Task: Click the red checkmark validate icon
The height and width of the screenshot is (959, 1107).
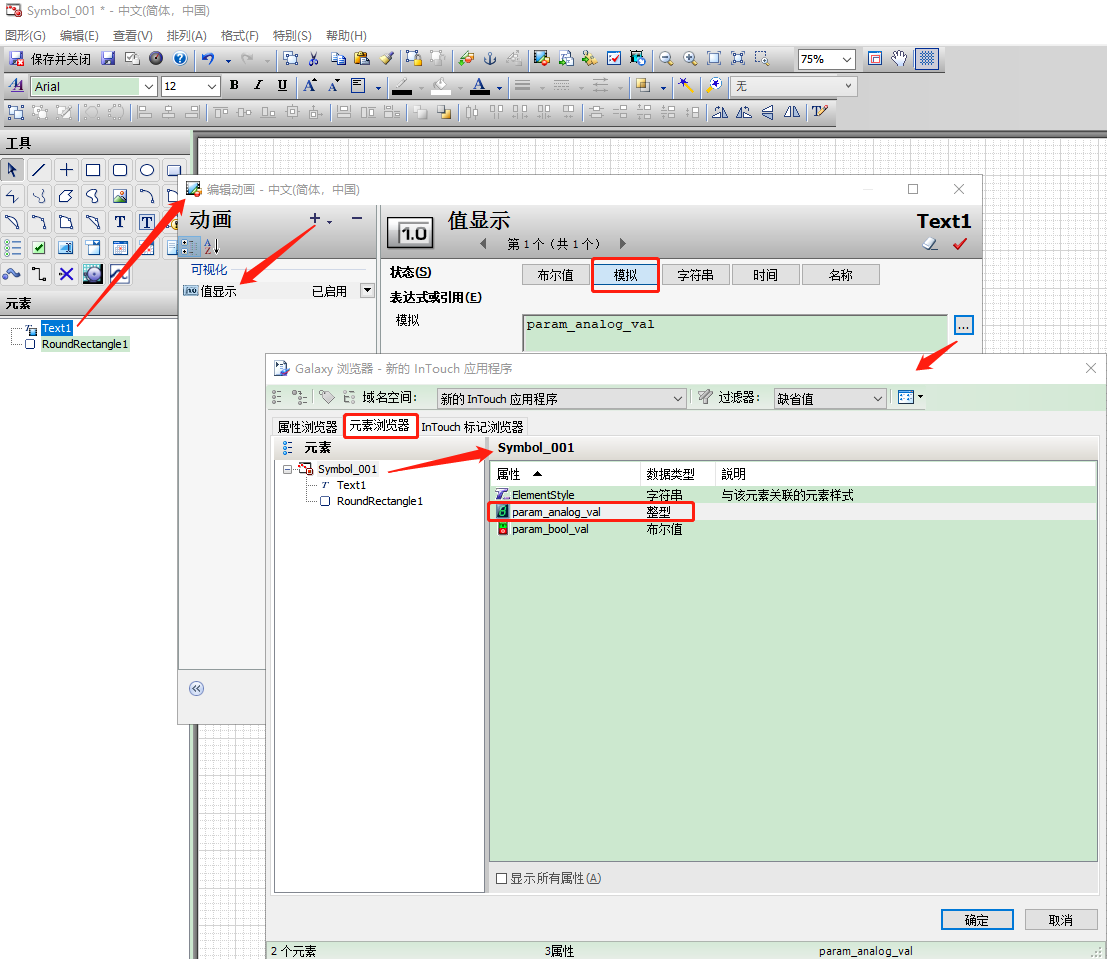Action: 959,244
